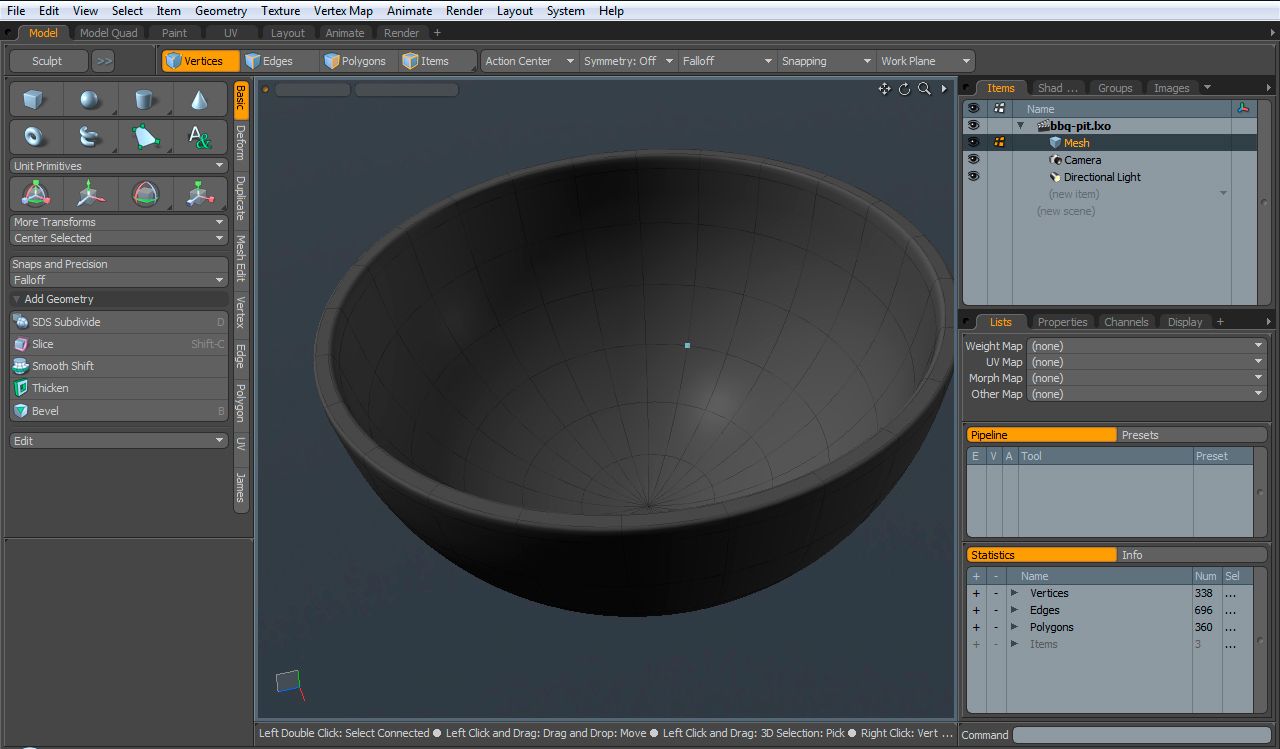Select the Sphere primitive tool
Viewport: 1280px width, 749px height.
point(90,99)
